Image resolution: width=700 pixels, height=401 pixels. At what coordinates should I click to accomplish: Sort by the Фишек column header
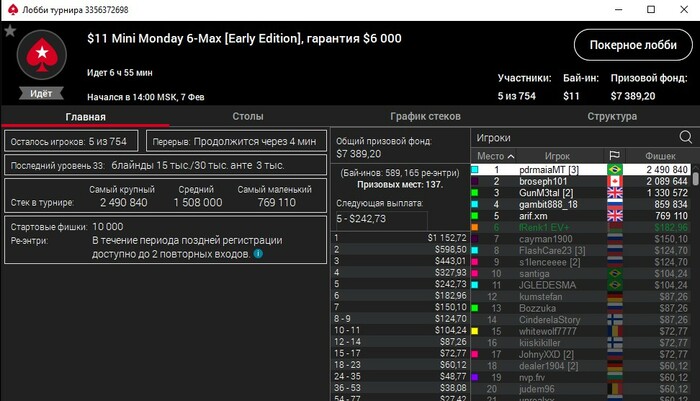(660, 156)
